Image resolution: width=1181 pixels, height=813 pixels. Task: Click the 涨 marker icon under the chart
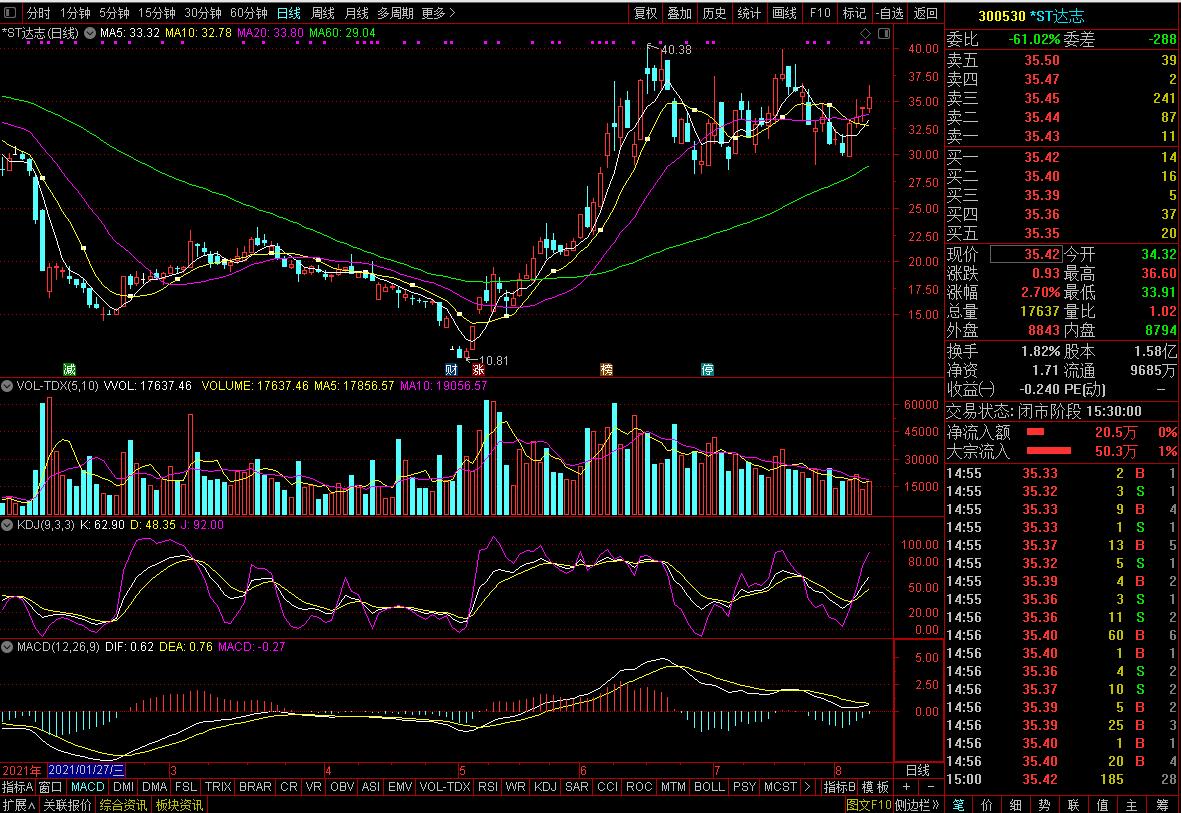464,369
